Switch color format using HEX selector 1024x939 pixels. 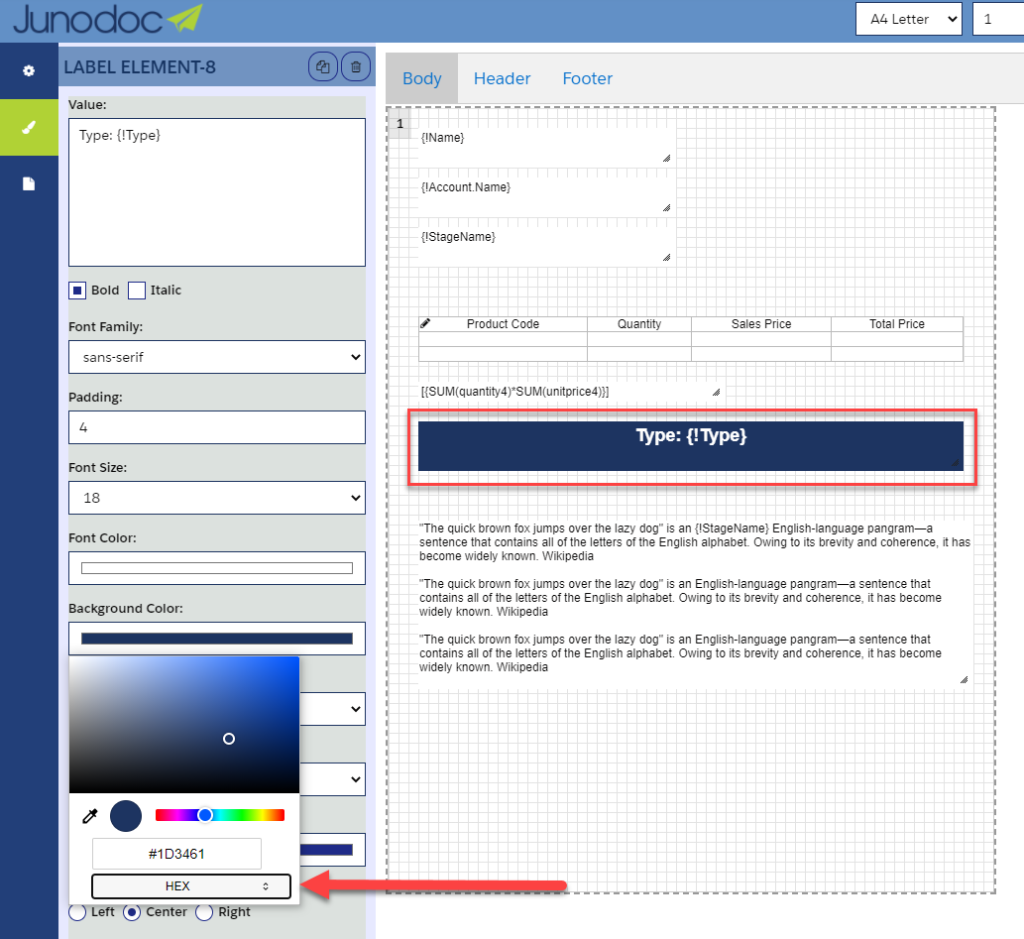click(x=191, y=886)
